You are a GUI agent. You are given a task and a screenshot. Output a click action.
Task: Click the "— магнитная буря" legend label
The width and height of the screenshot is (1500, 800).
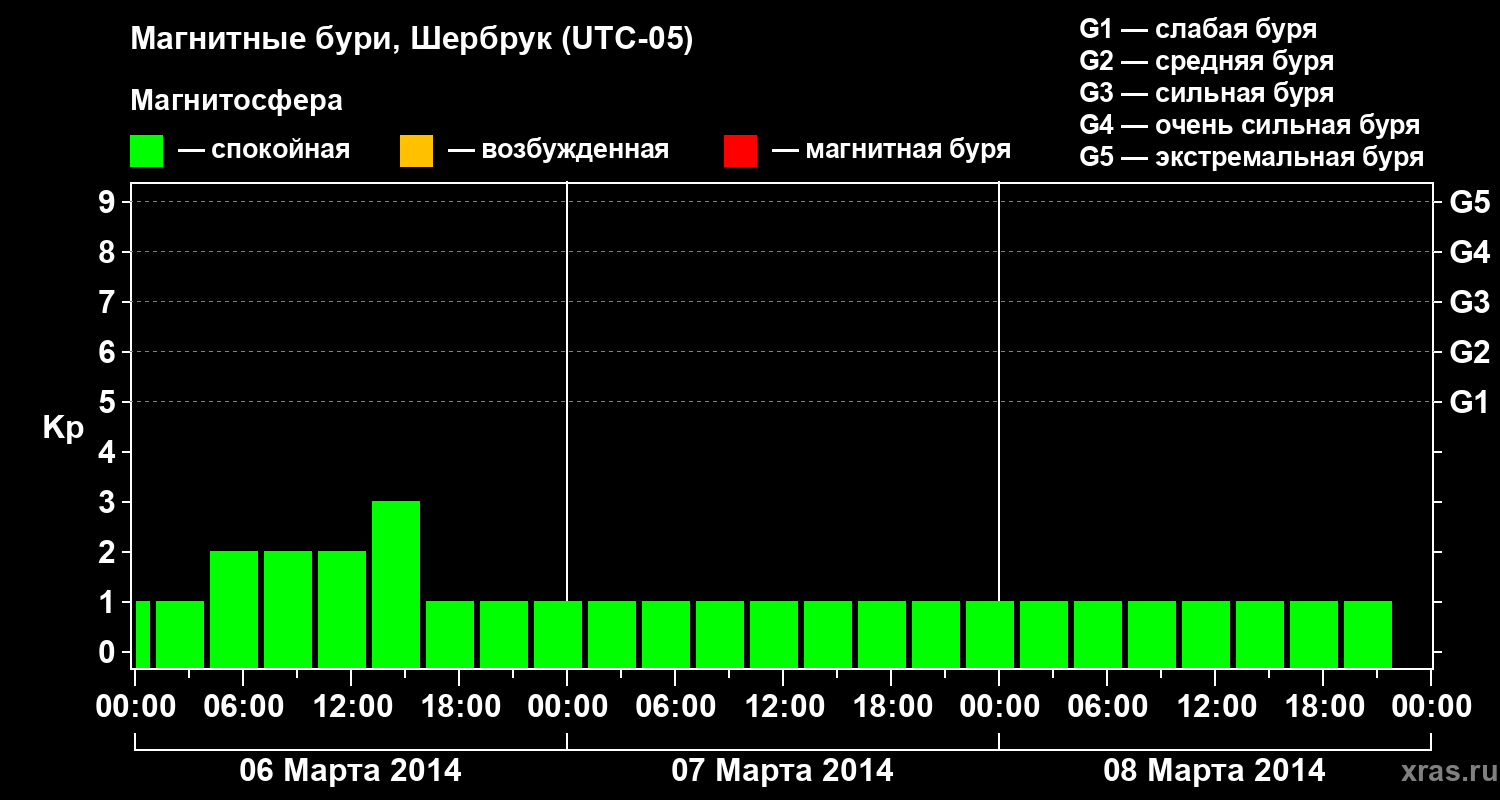(x=891, y=150)
